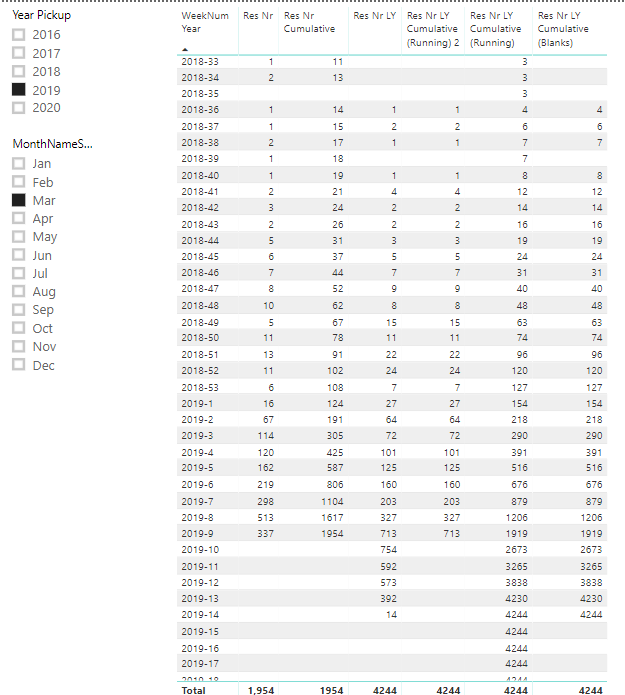This screenshot has width=625, height=695.
Task: Select the 2019-1 week row label
Action: [x=197, y=403]
